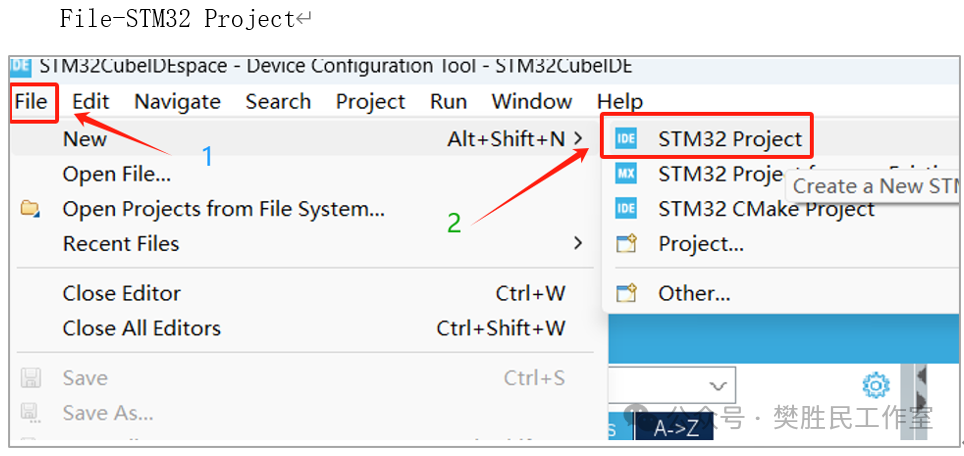Expand the Recent Files submenu
Screen dimensions: 964x456
[x=302, y=243]
